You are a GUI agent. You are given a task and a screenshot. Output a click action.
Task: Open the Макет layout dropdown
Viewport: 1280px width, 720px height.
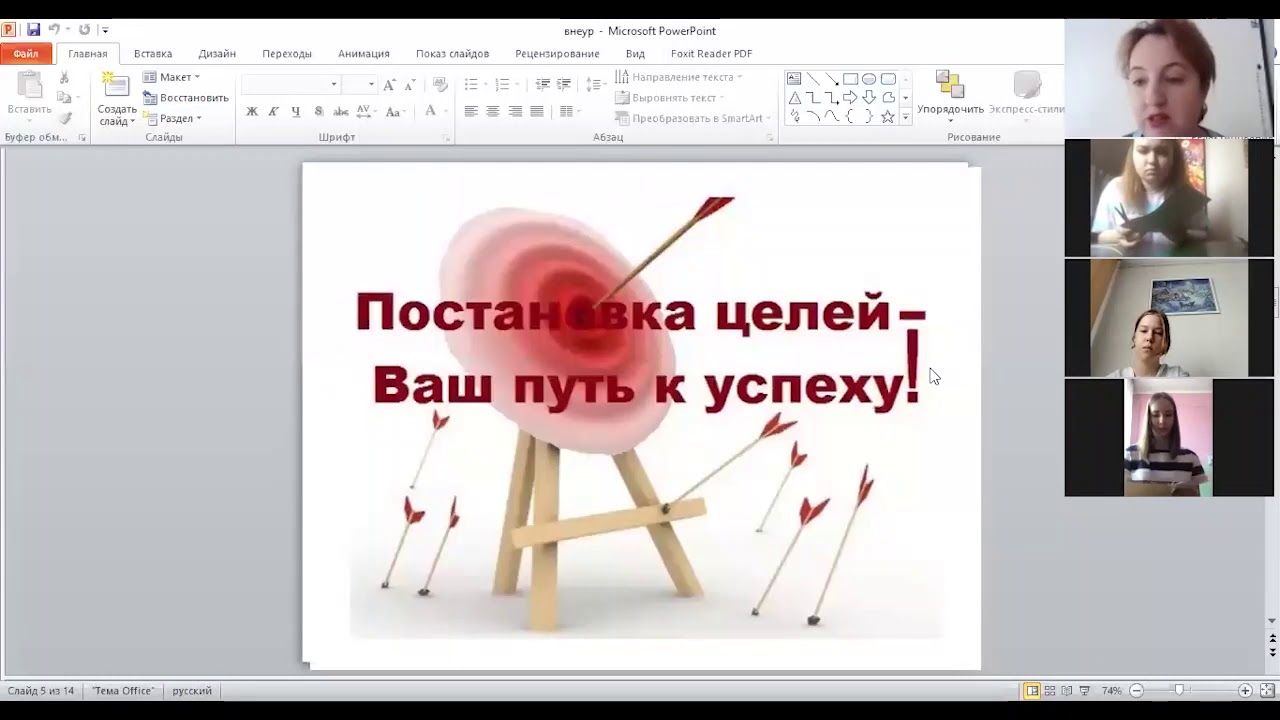[x=171, y=77]
